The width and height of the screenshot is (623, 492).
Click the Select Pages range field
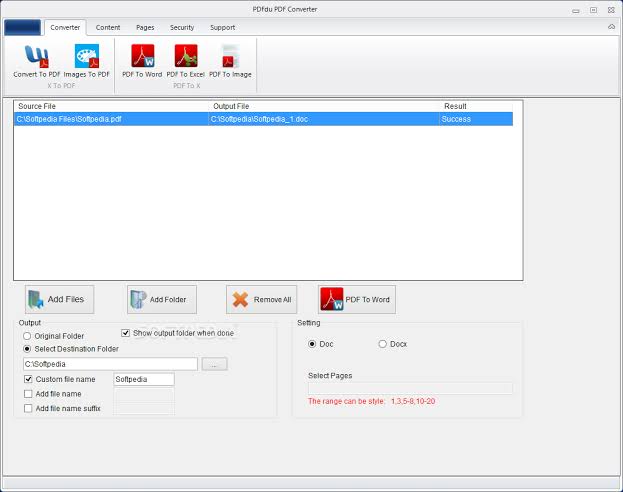410,388
